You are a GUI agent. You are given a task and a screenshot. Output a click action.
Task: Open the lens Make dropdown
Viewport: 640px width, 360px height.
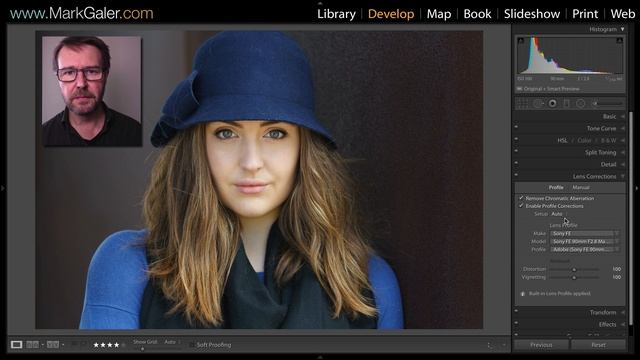pos(584,234)
